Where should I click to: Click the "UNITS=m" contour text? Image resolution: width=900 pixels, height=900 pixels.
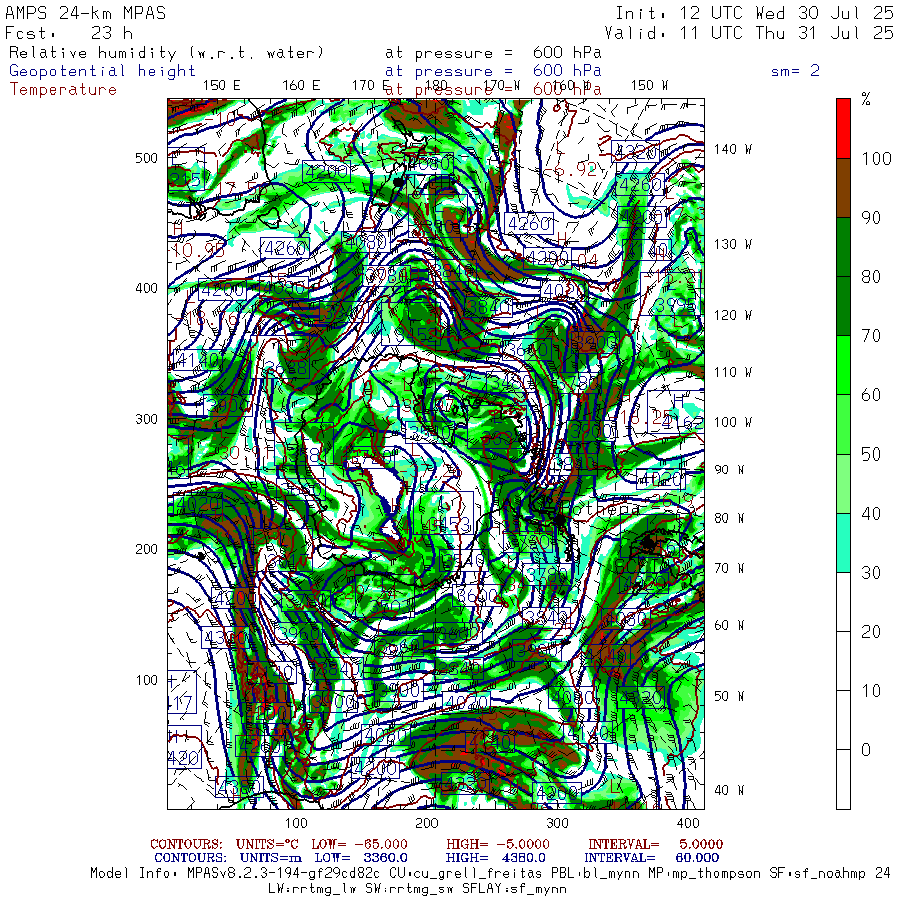[x=271, y=858]
